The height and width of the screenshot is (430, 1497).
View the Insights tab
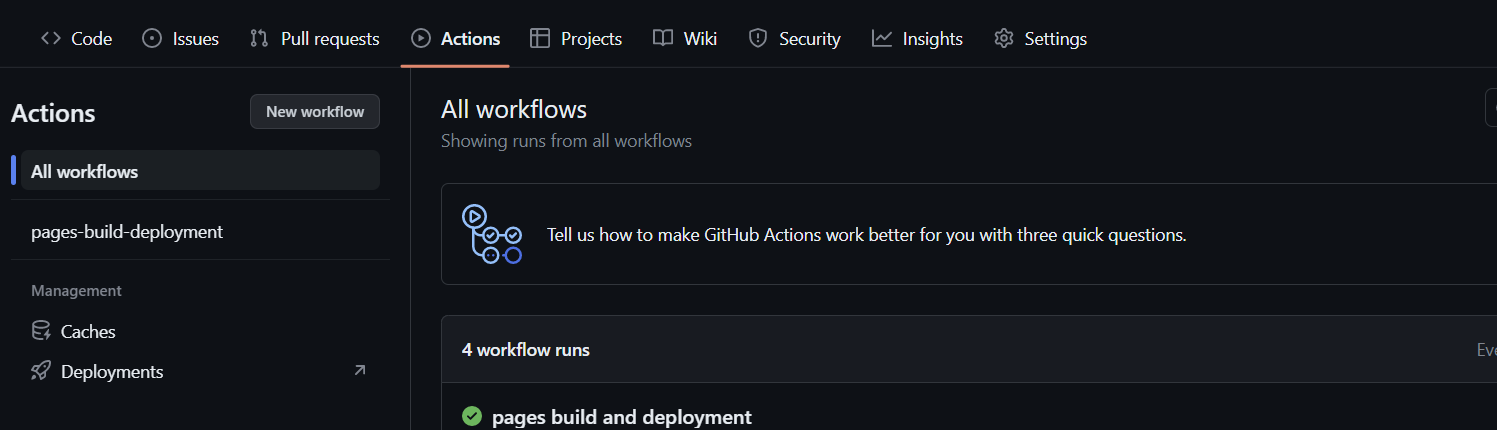coord(917,39)
